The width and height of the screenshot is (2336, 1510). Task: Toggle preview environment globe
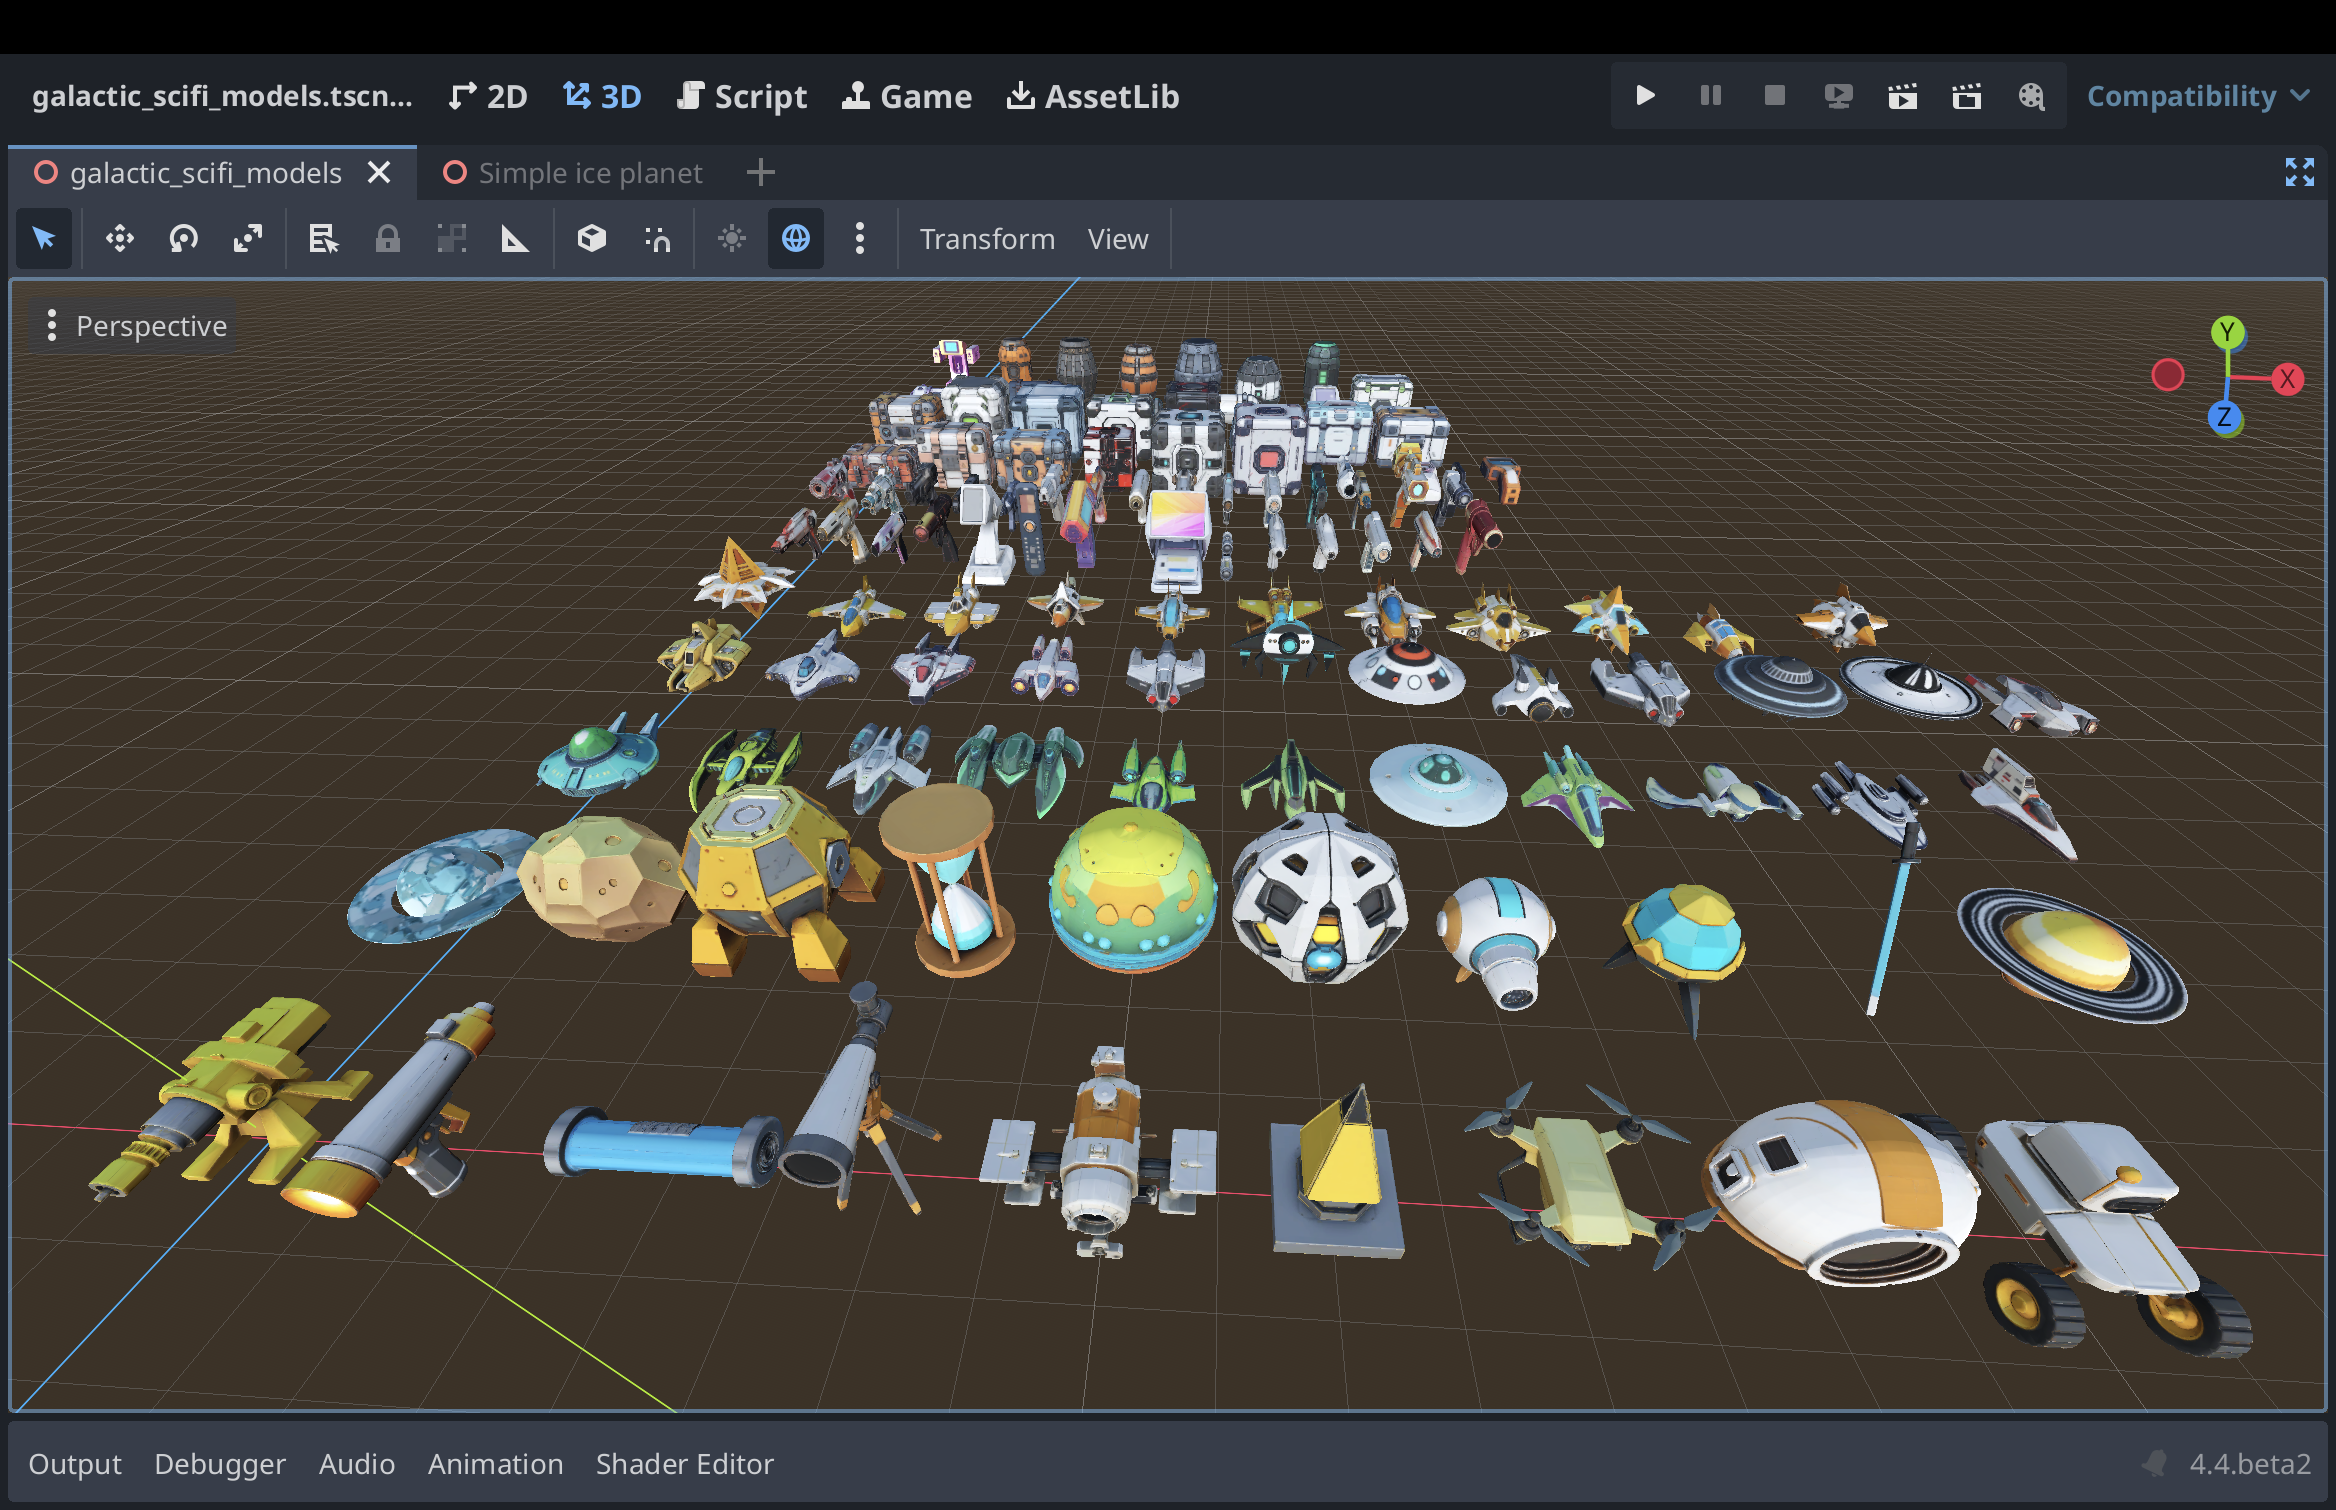tap(796, 239)
